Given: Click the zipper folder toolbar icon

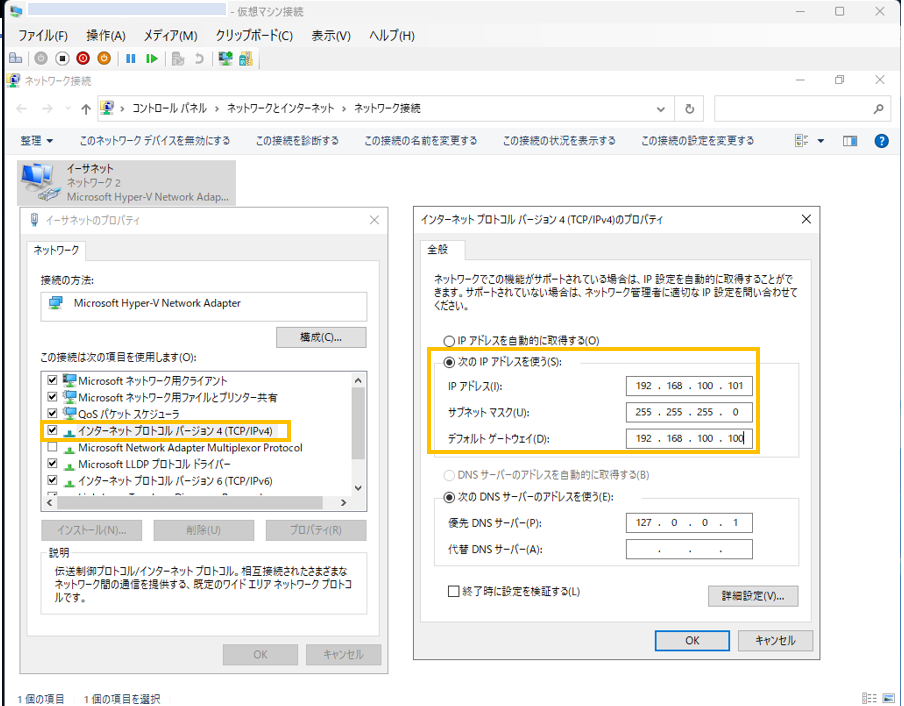Looking at the screenshot, I should point(246,58).
